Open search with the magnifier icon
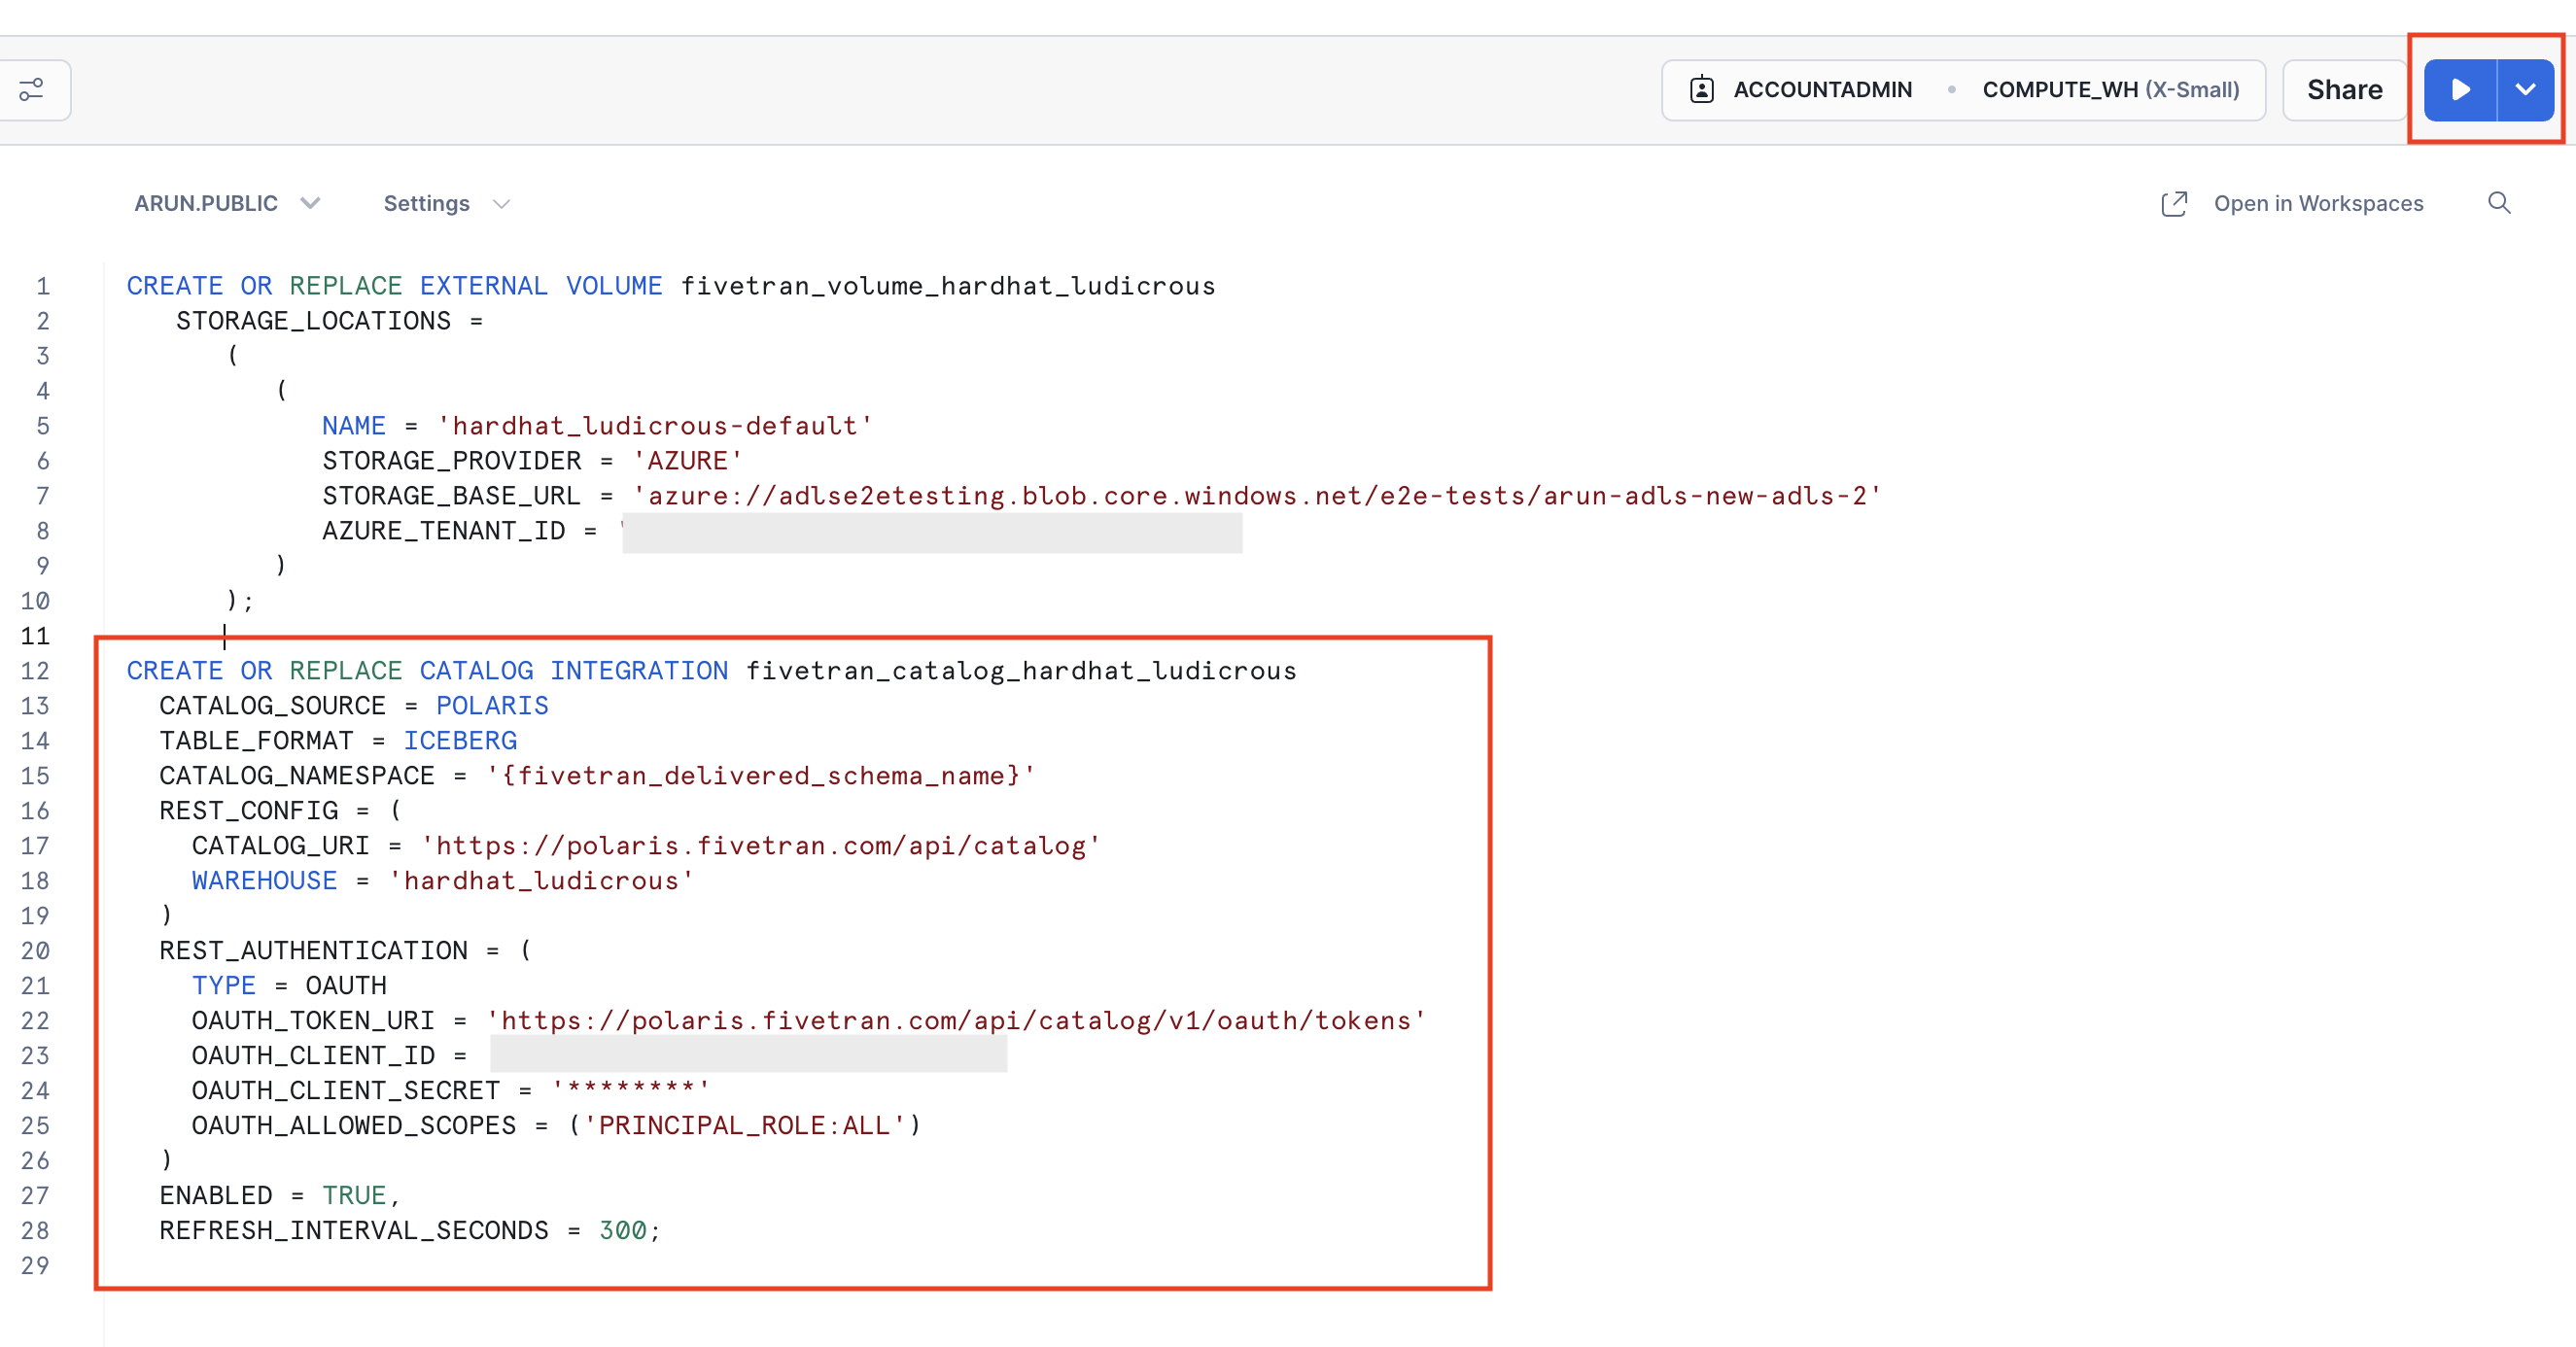Screen dimensions: 2576x1347 [x=2499, y=203]
